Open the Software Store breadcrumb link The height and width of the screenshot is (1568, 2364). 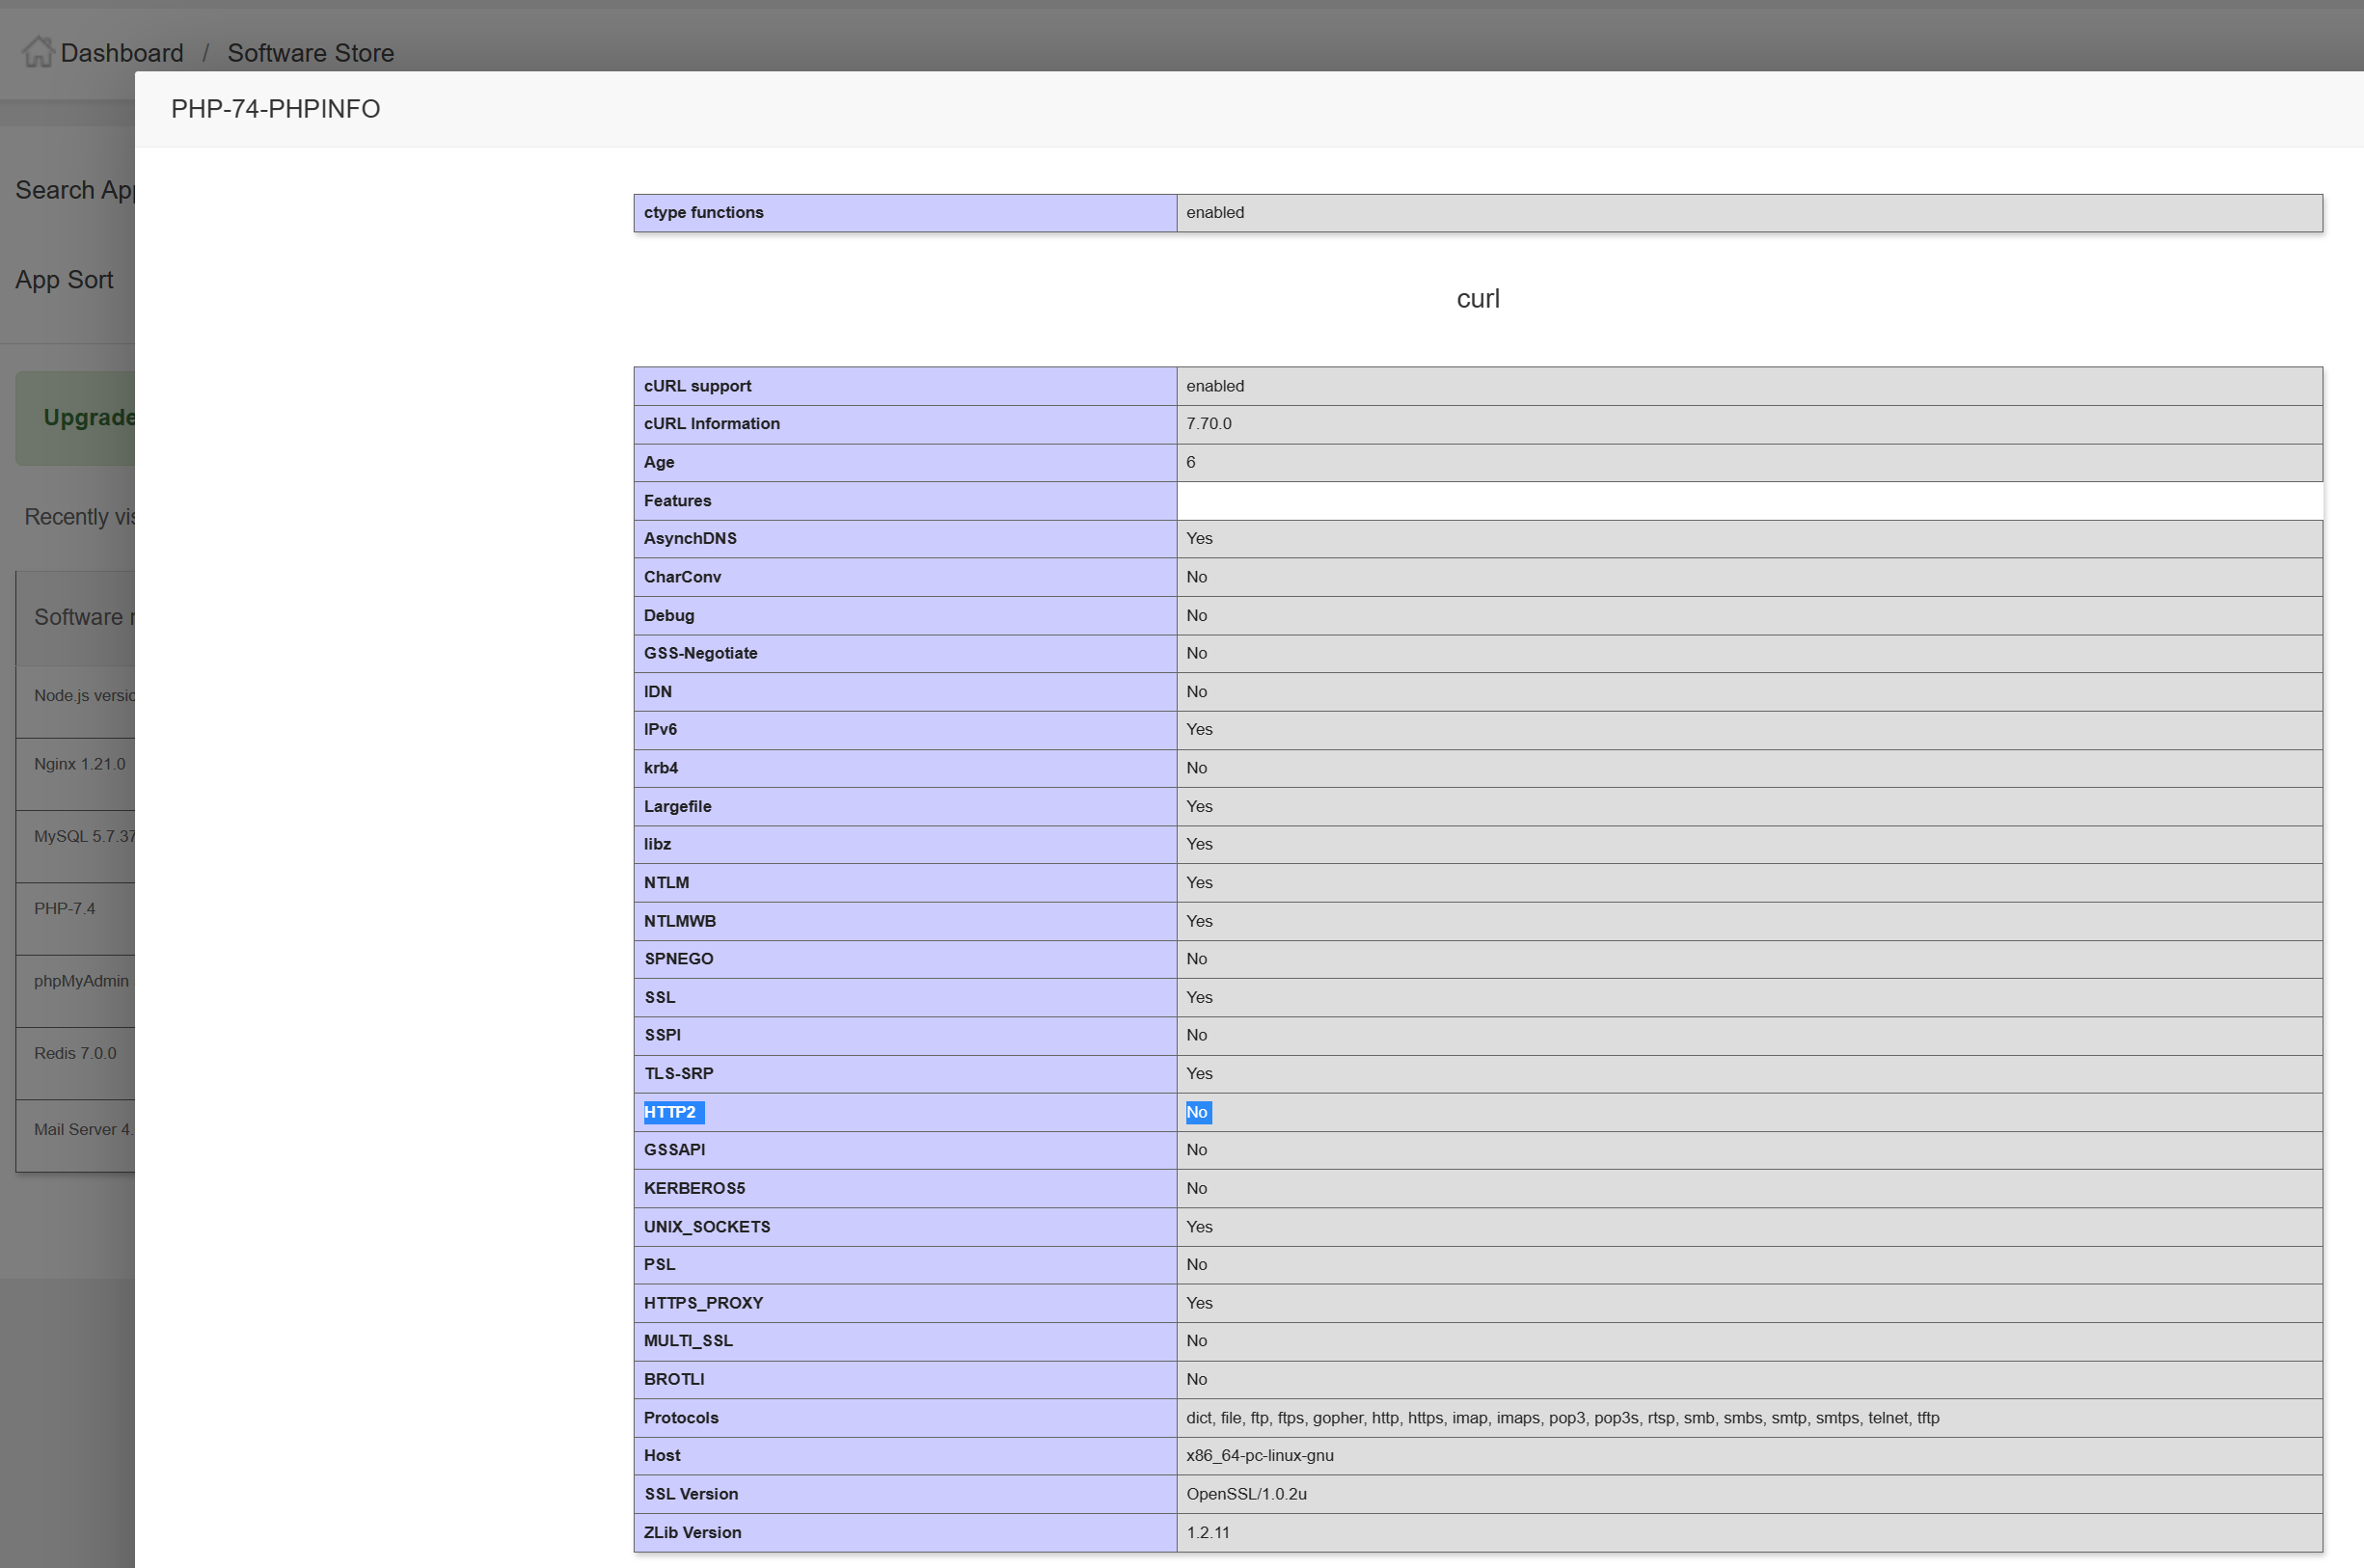pyautogui.click(x=310, y=53)
